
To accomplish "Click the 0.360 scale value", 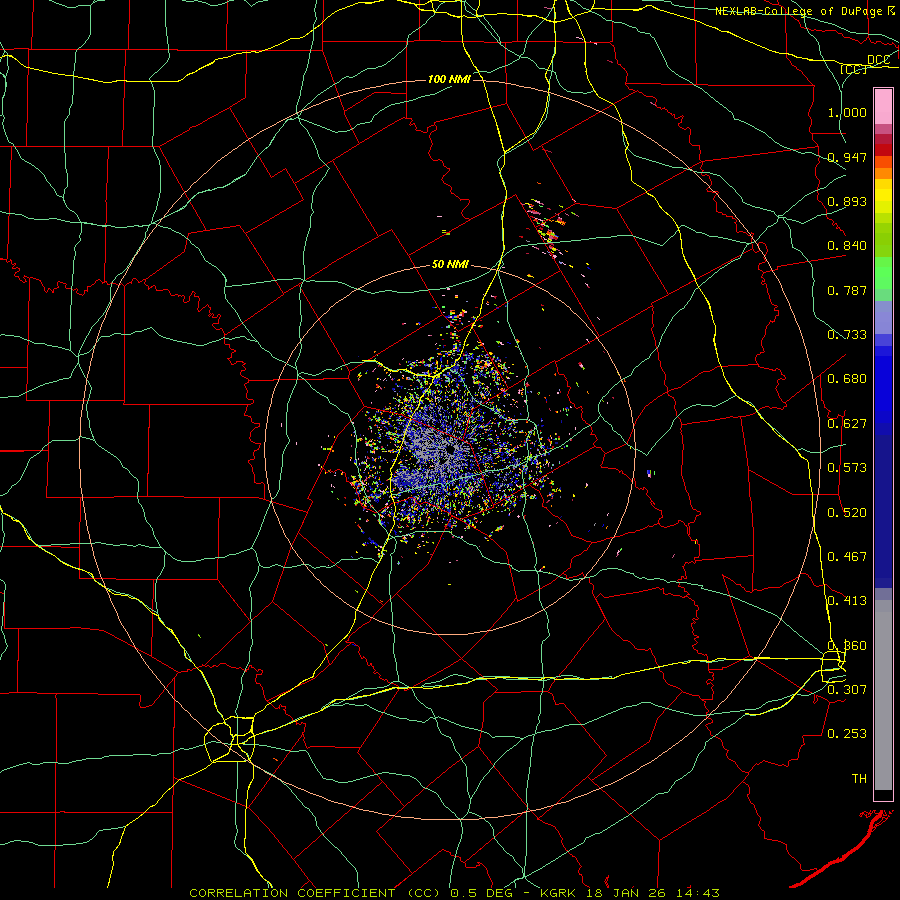I will (847, 646).
